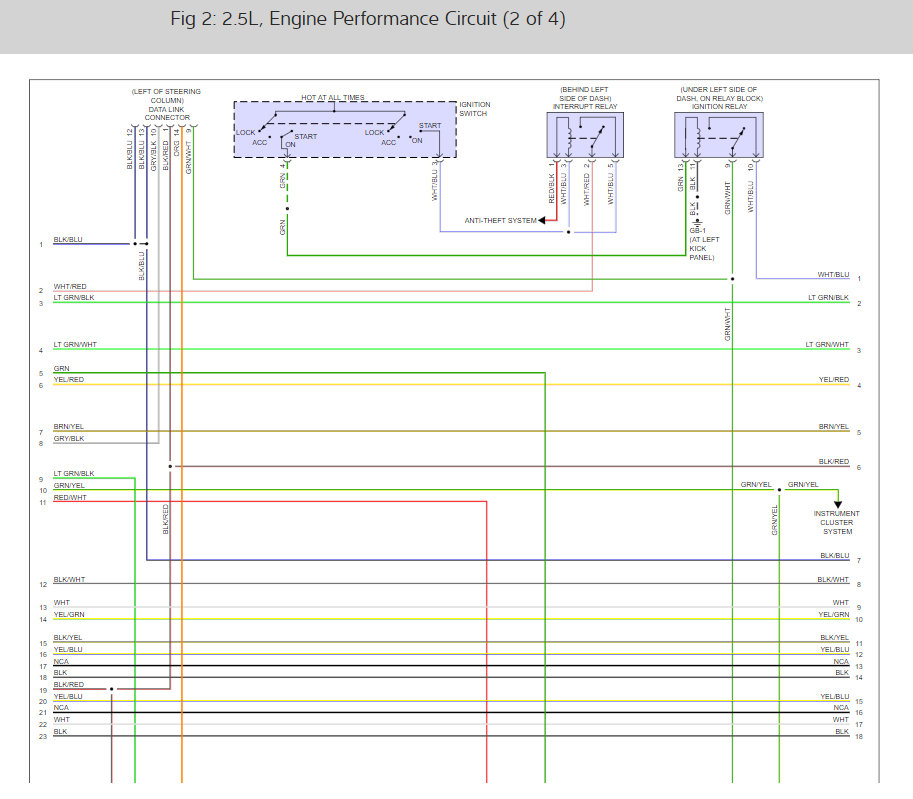
Task: Select the BLK/YEL label at left pin 15
Action: [68, 638]
